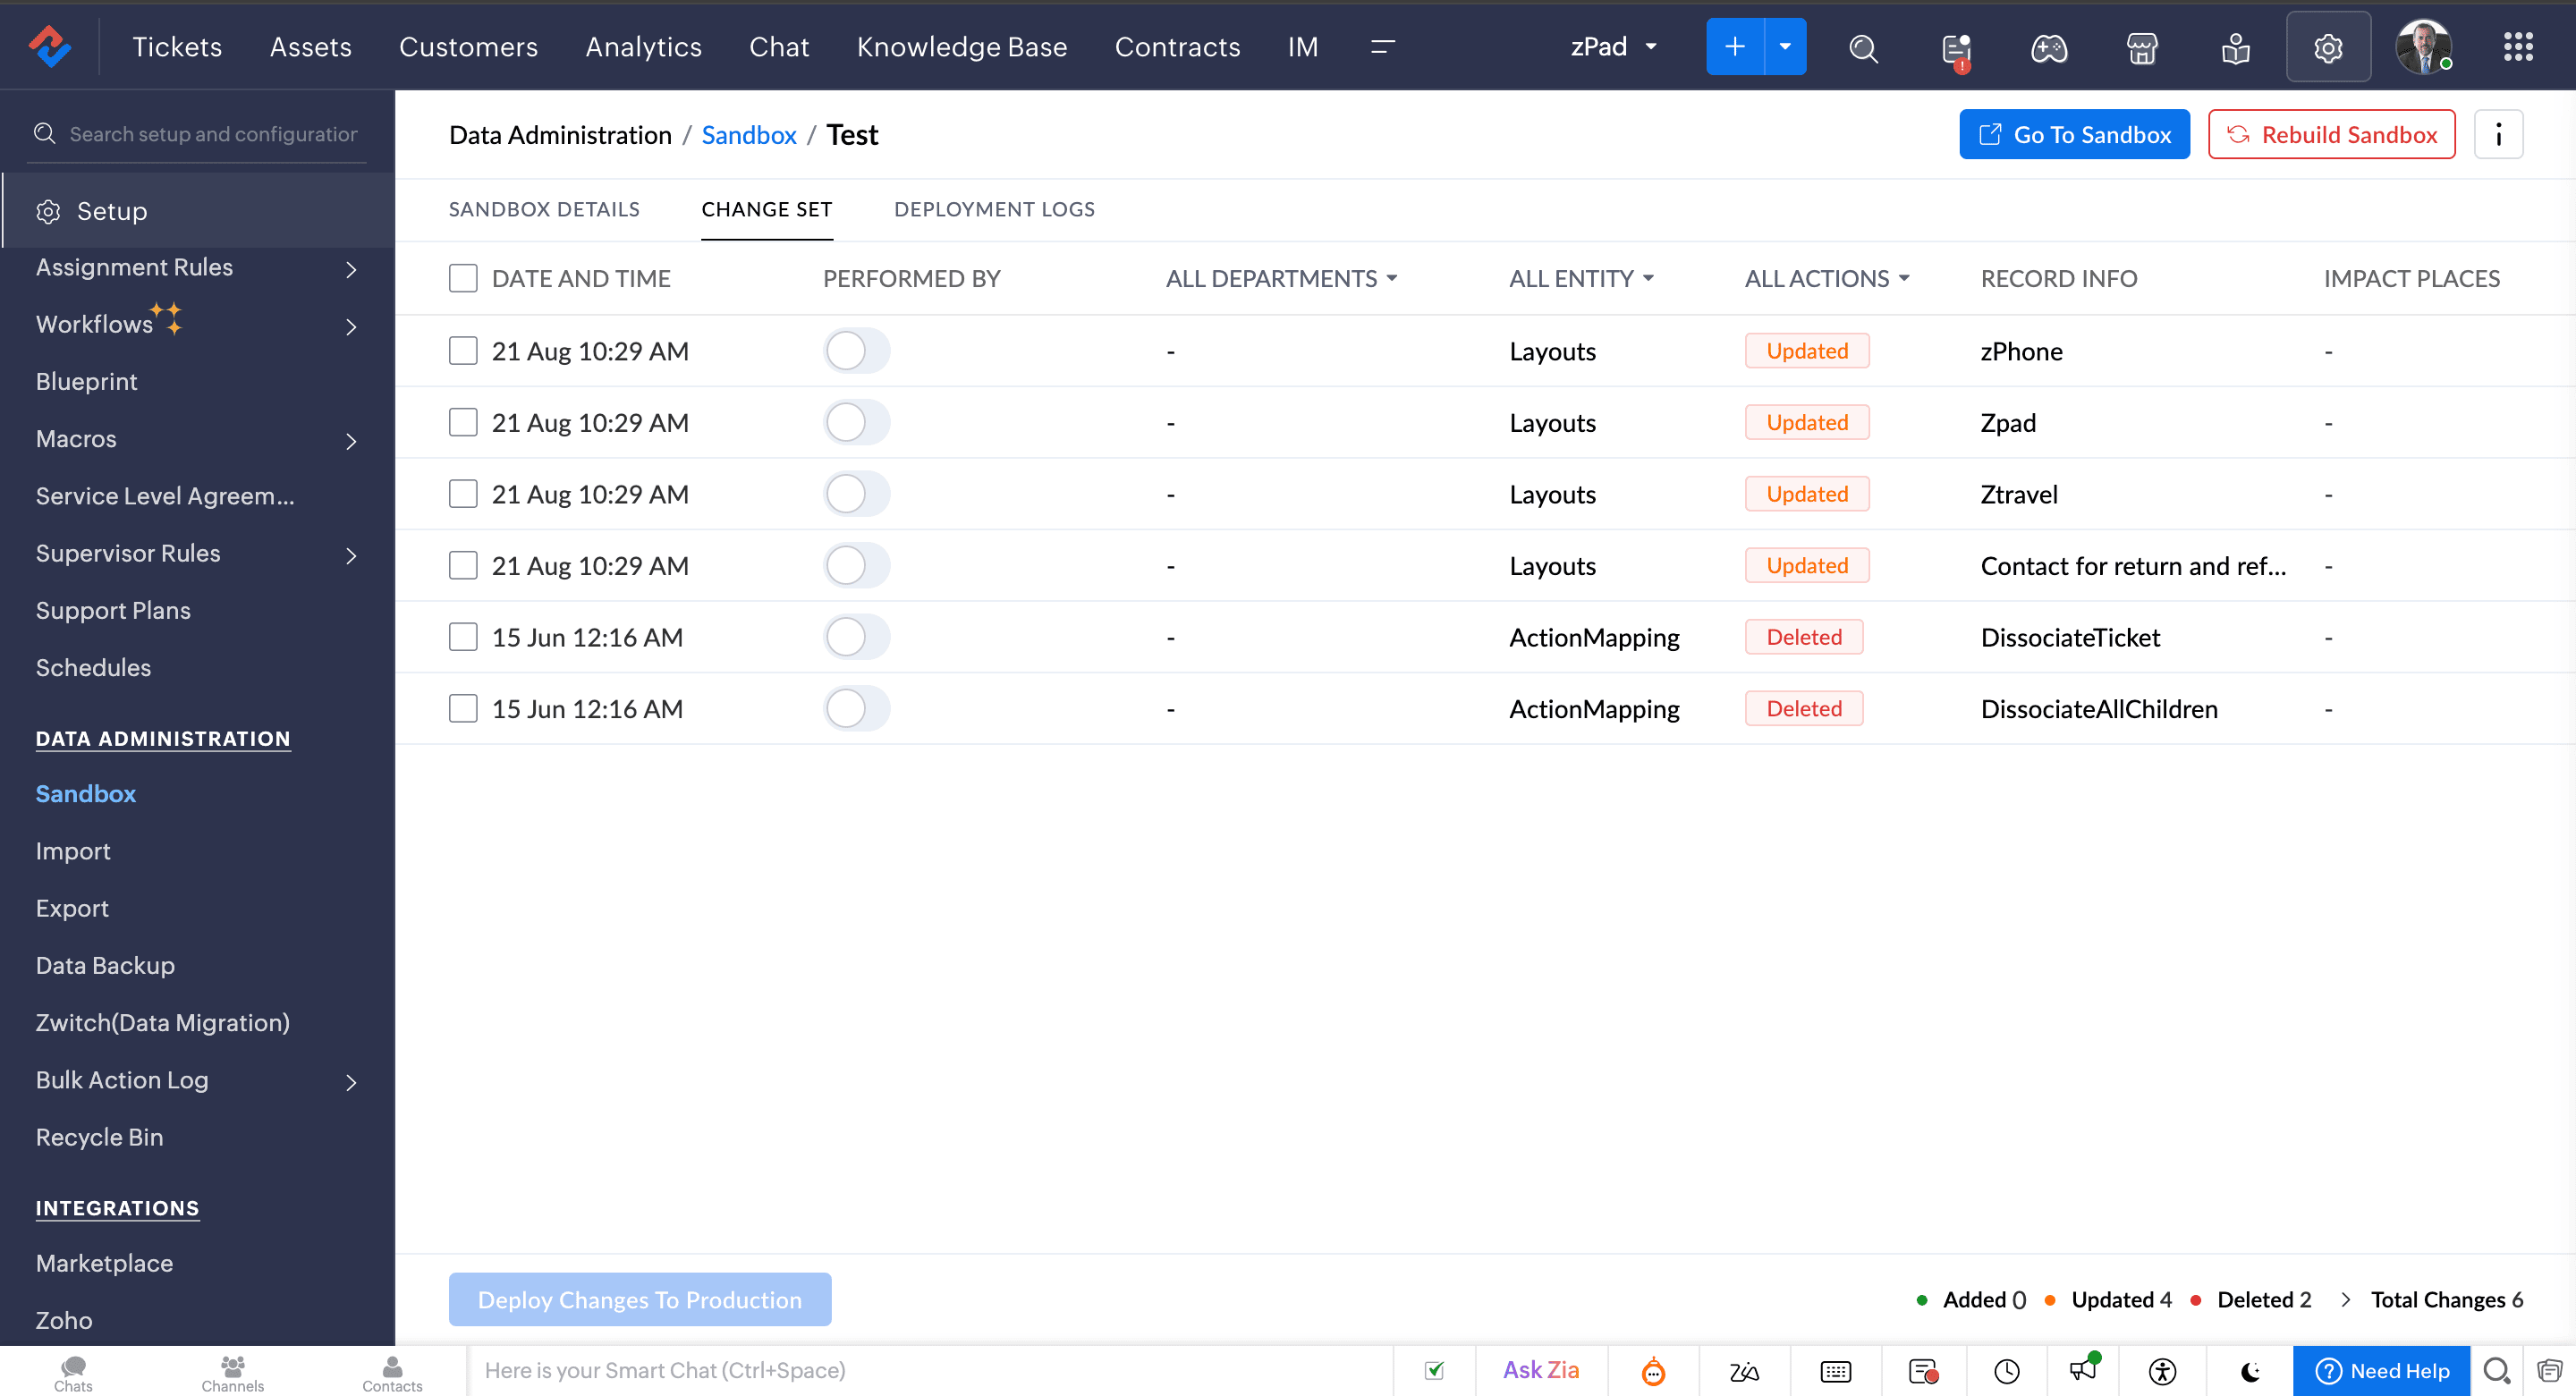Click Sandbox breadcrumb link
Viewport: 2576px width, 1396px height.
coord(749,135)
